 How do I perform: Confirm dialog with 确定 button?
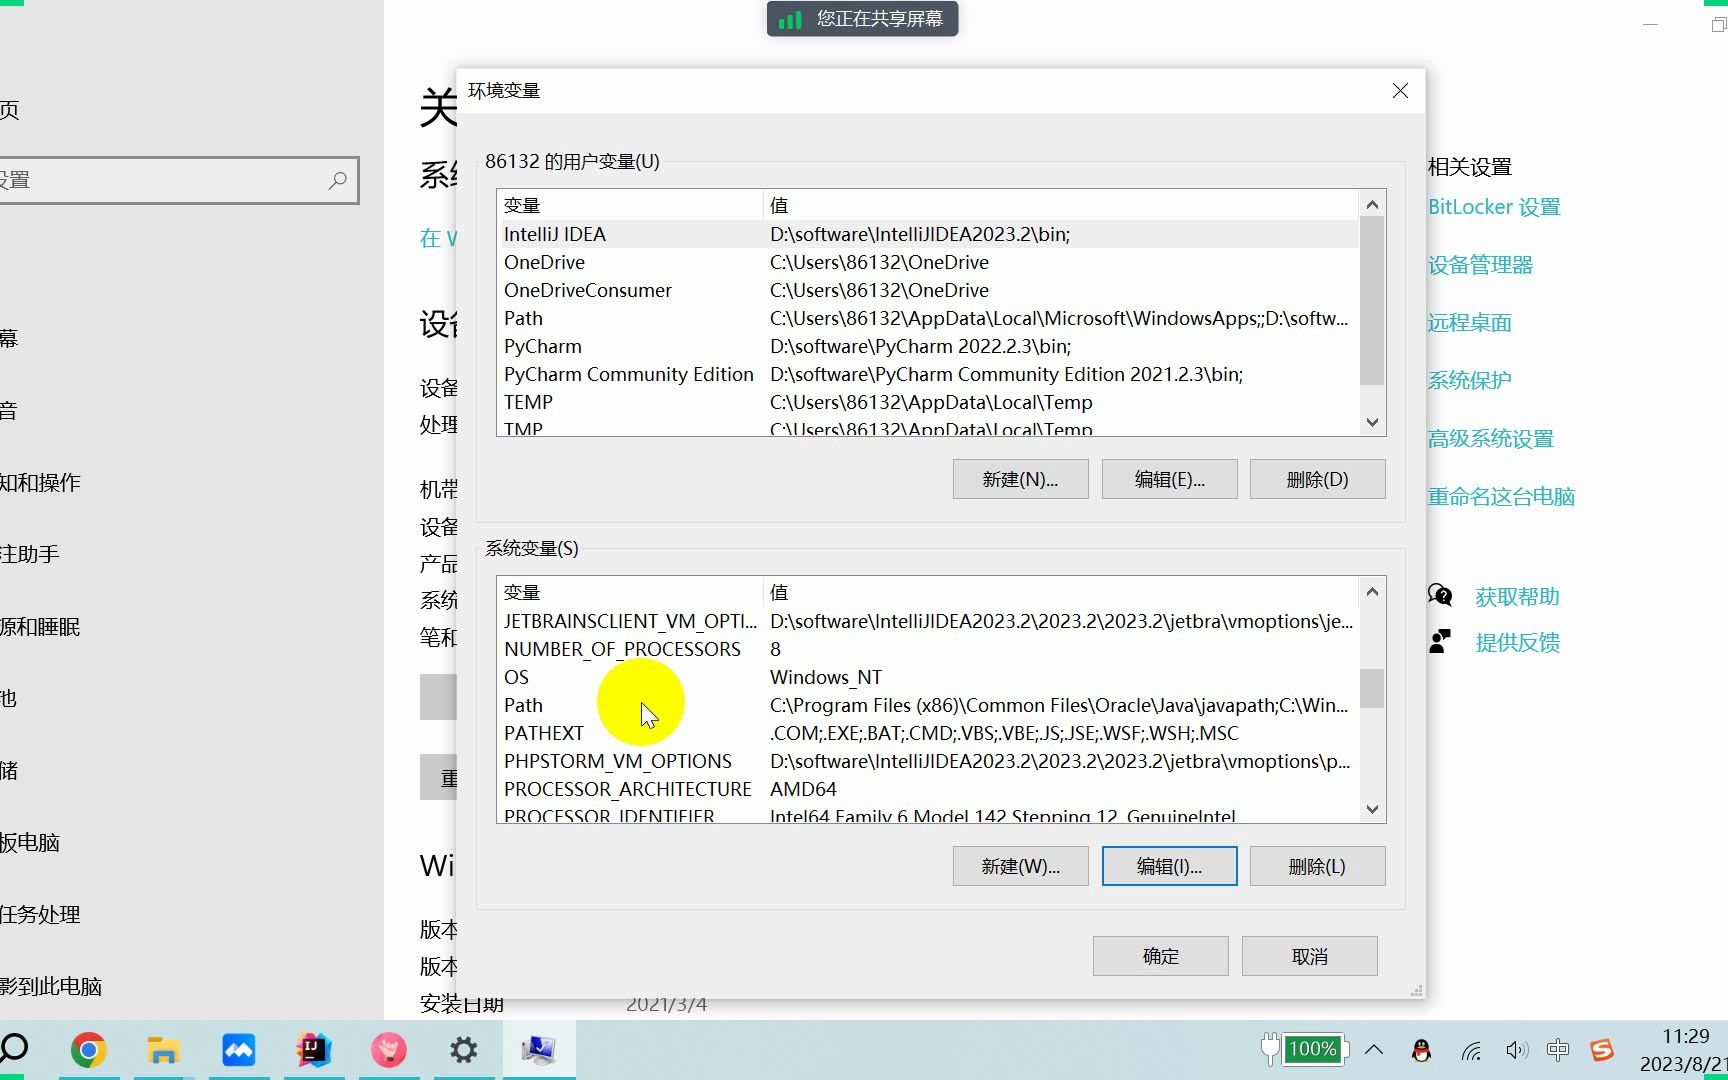pyautogui.click(x=1160, y=956)
